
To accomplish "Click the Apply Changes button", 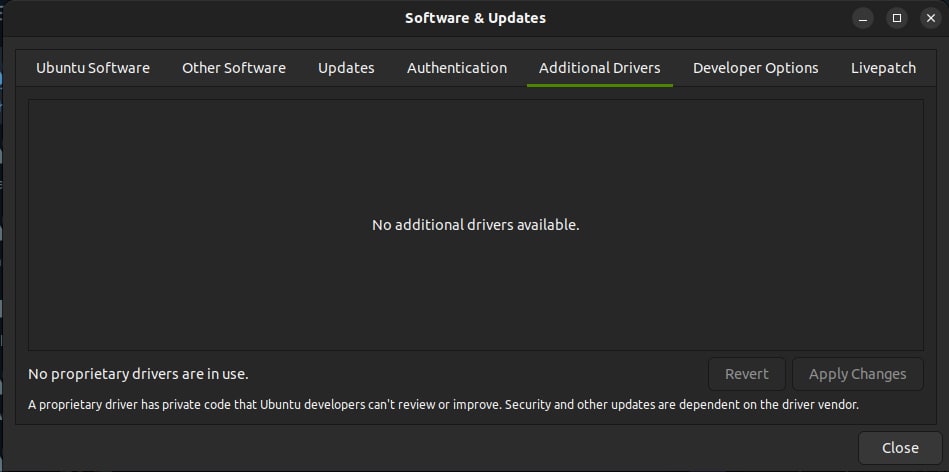I will tap(858, 374).
